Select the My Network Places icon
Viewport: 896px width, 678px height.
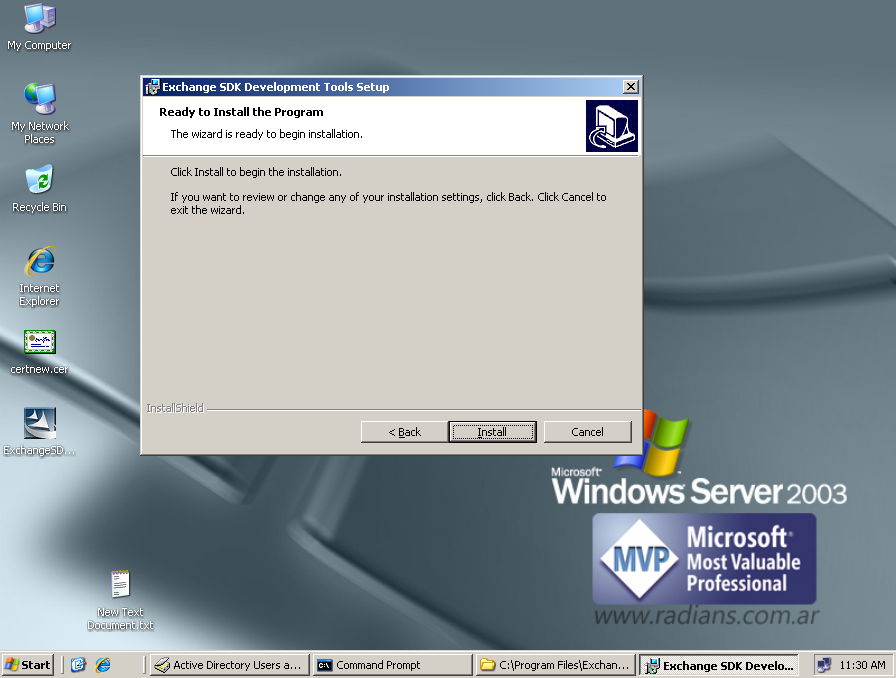pyautogui.click(x=39, y=99)
